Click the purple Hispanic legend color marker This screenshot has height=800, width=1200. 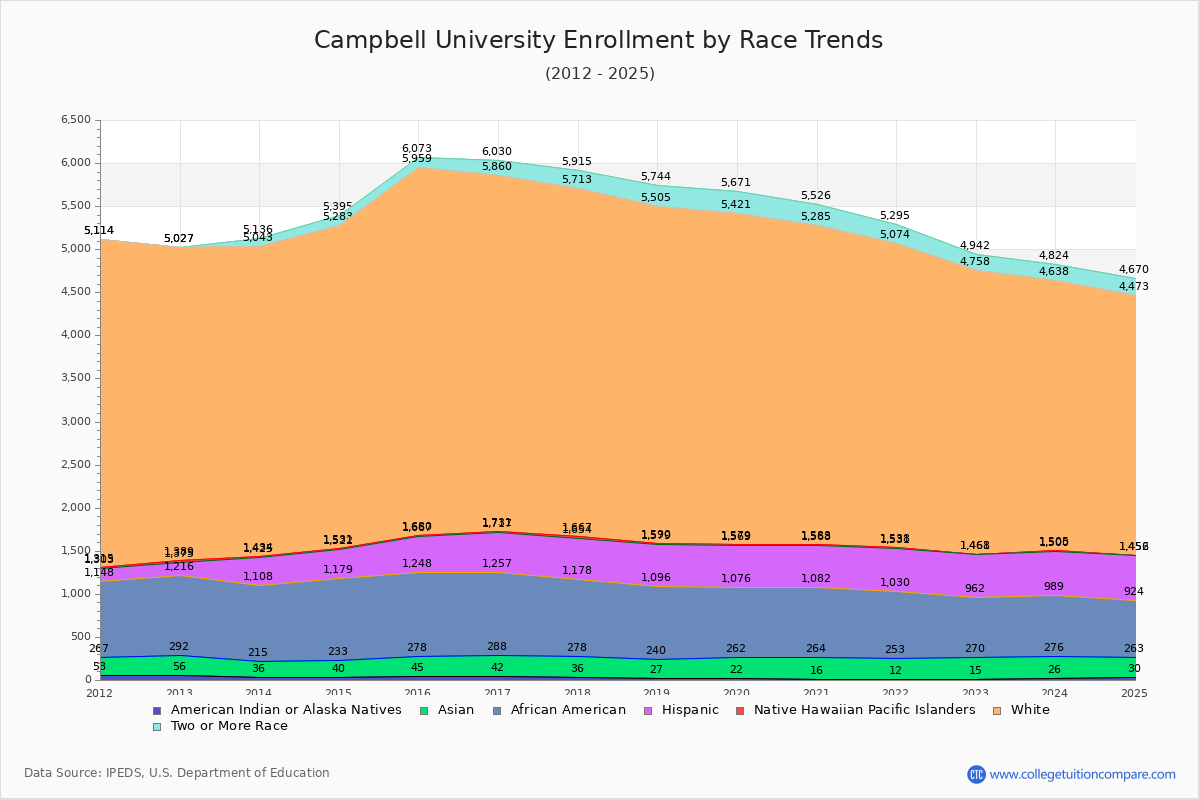click(646, 710)
